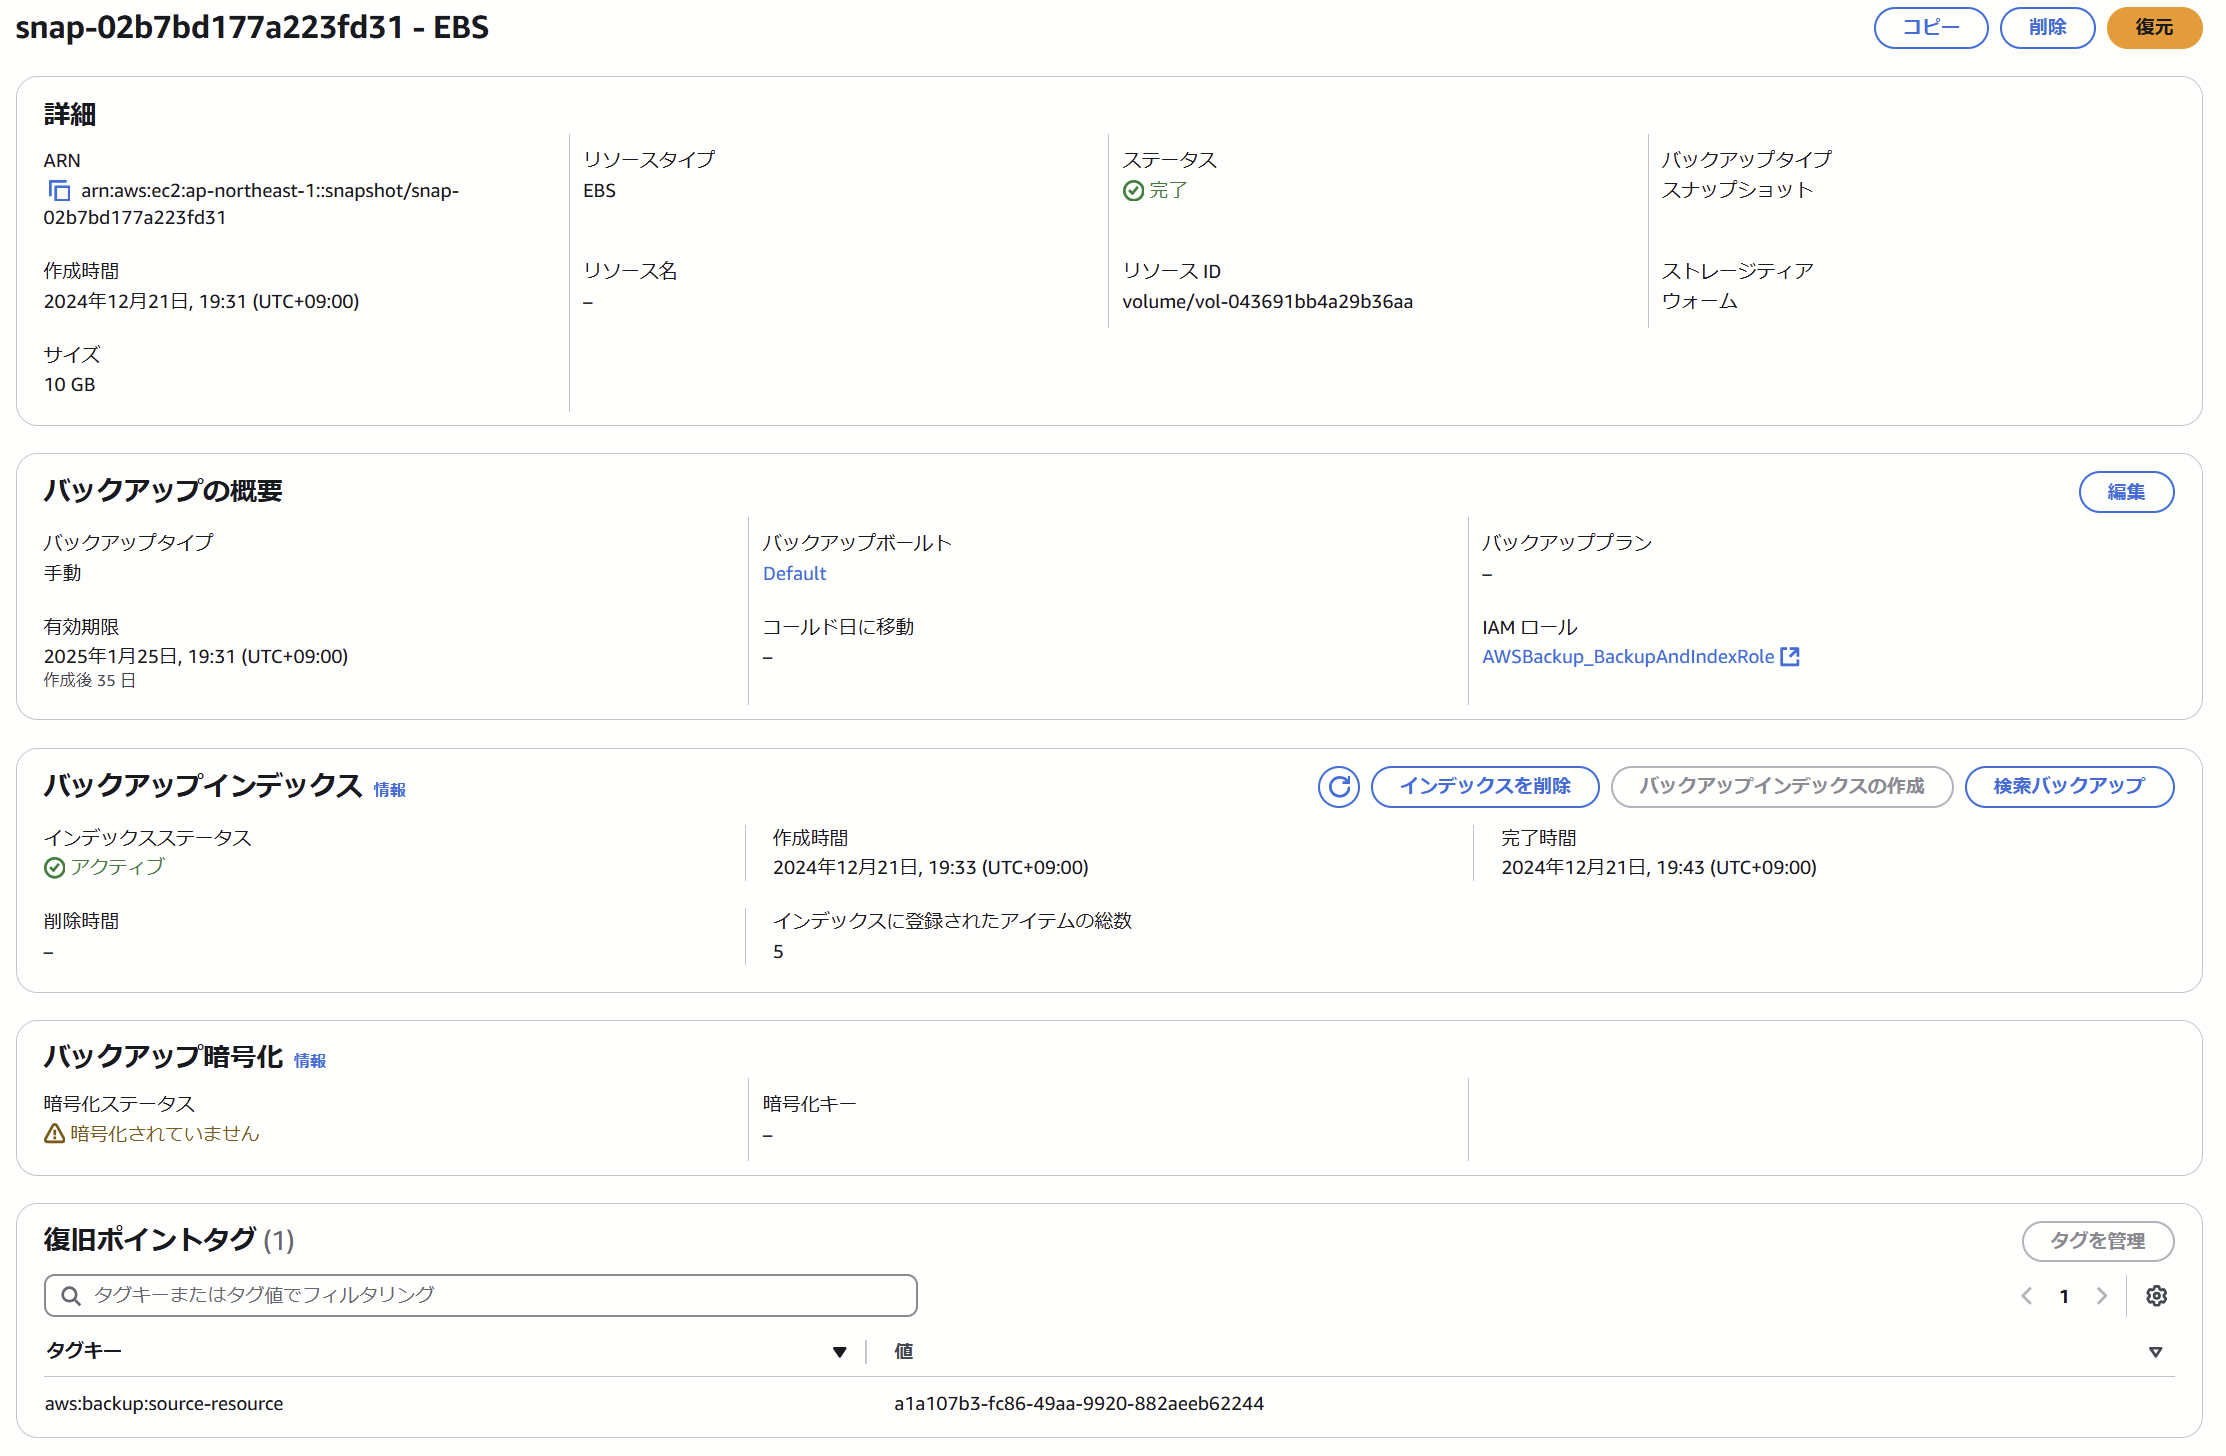Open tag table preferences gear icon

[2156, 1296]
